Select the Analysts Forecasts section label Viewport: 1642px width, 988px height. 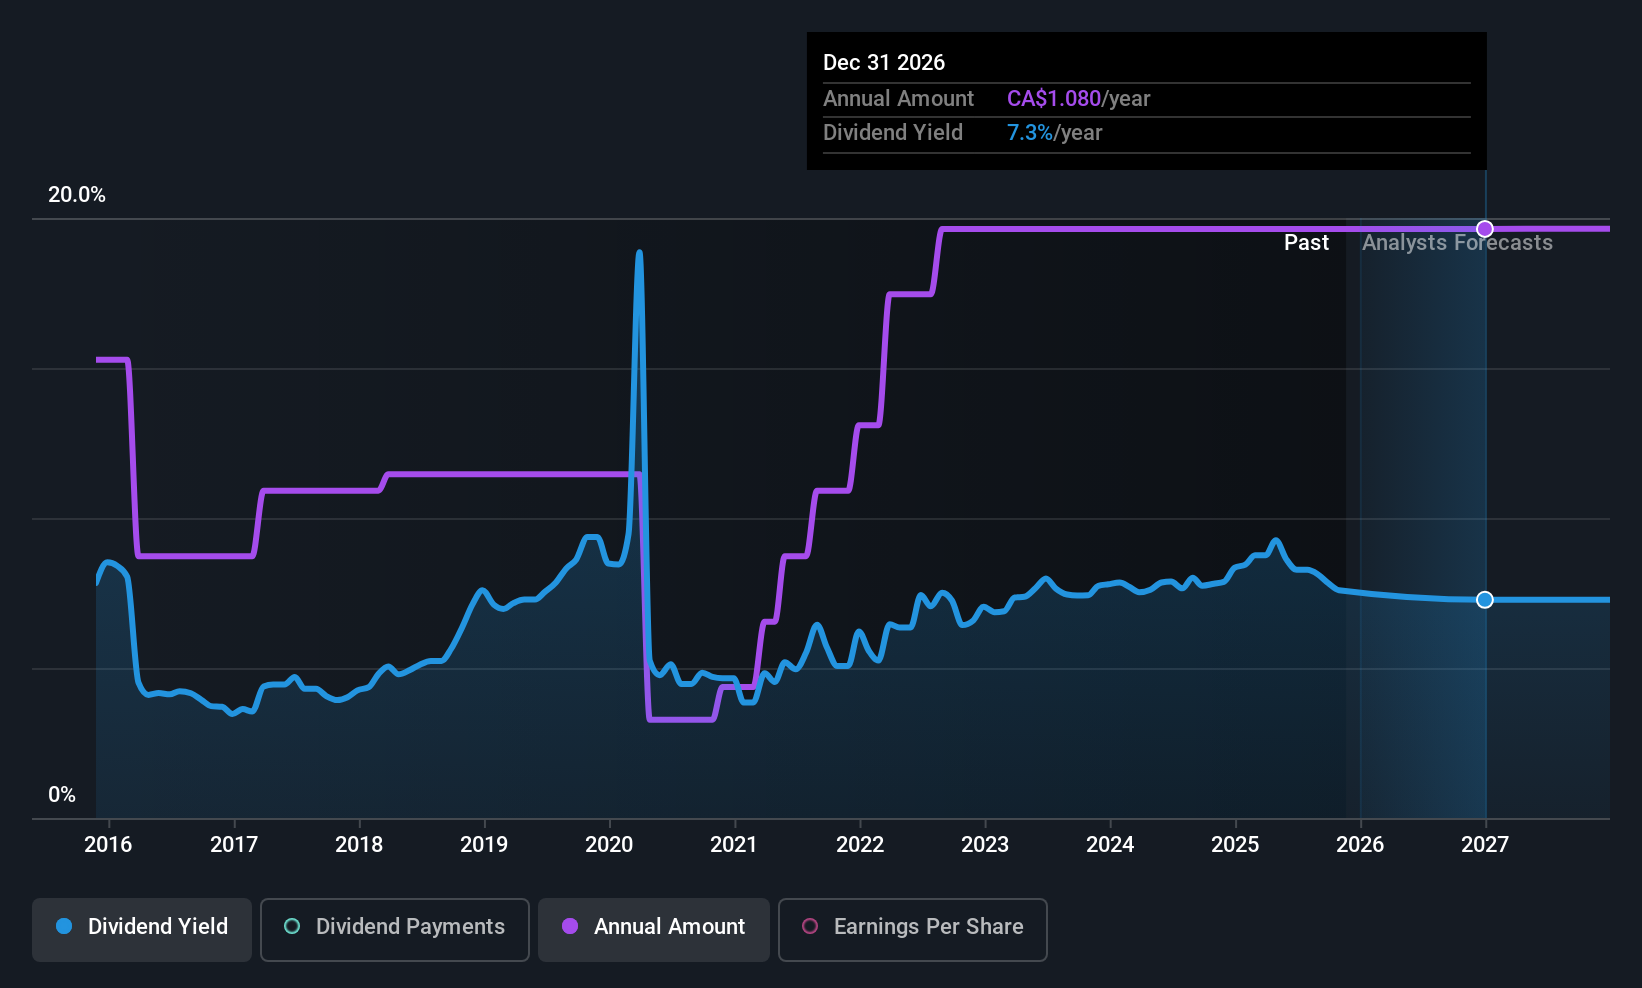[x=1456, y=242]
